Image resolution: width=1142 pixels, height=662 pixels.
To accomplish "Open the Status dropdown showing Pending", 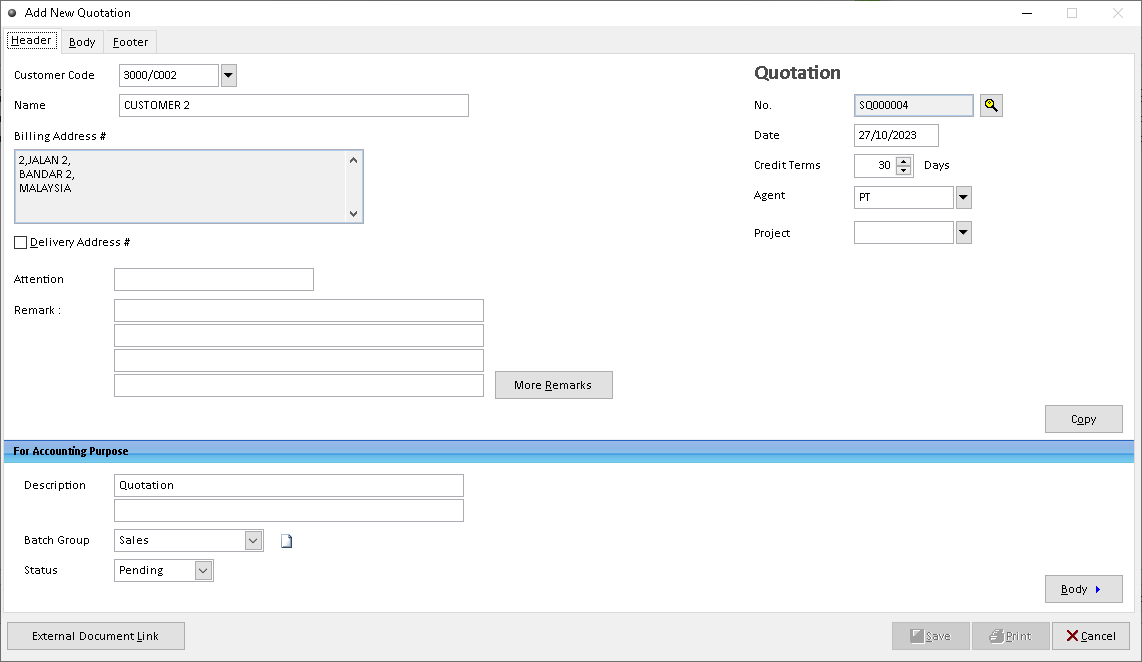I will pos(203,570).
